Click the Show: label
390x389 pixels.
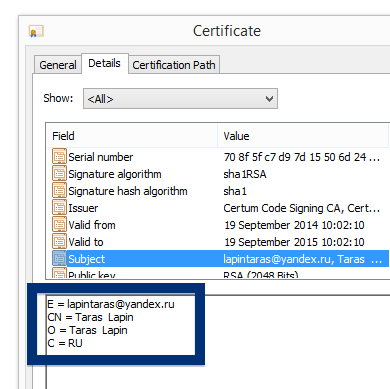point(58,98)
